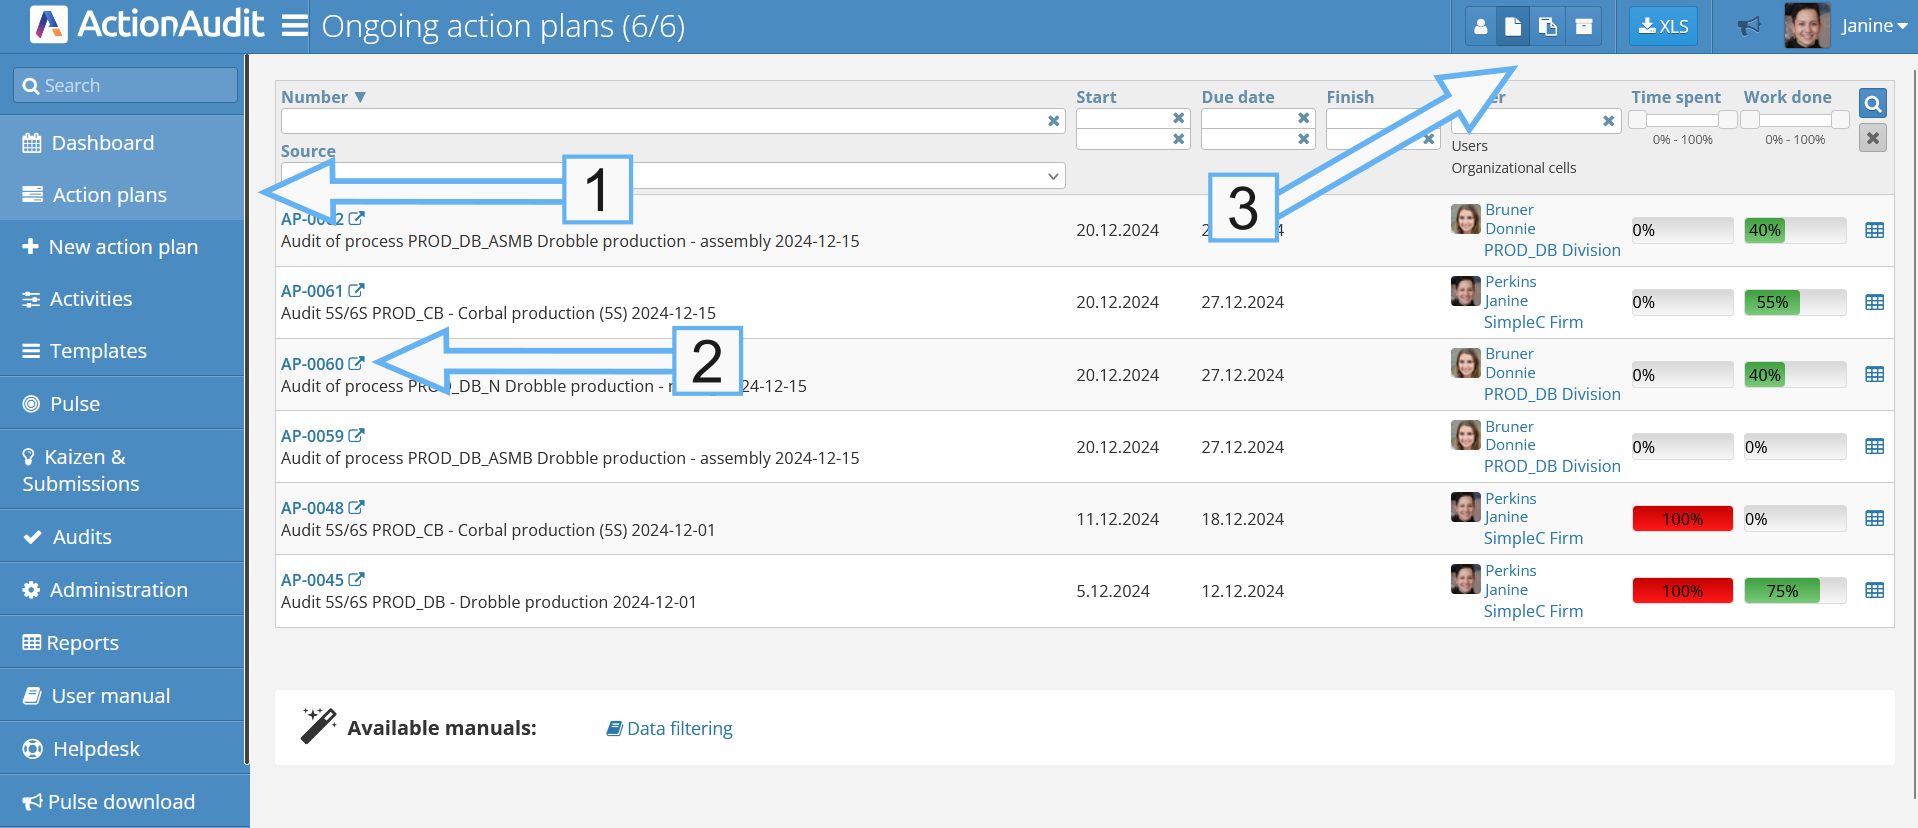
Task: Expand the Source dropdown filter
Action: point(1053,176)
